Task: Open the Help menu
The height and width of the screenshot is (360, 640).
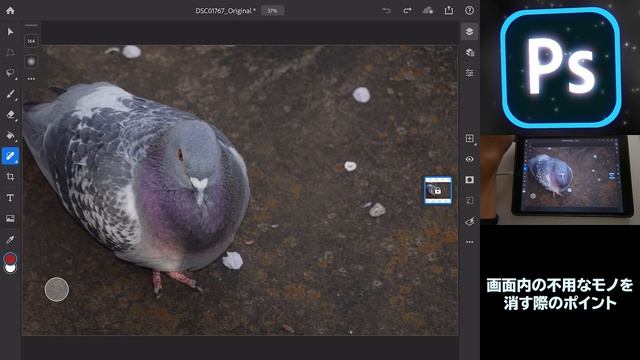Action: point(469,11)
